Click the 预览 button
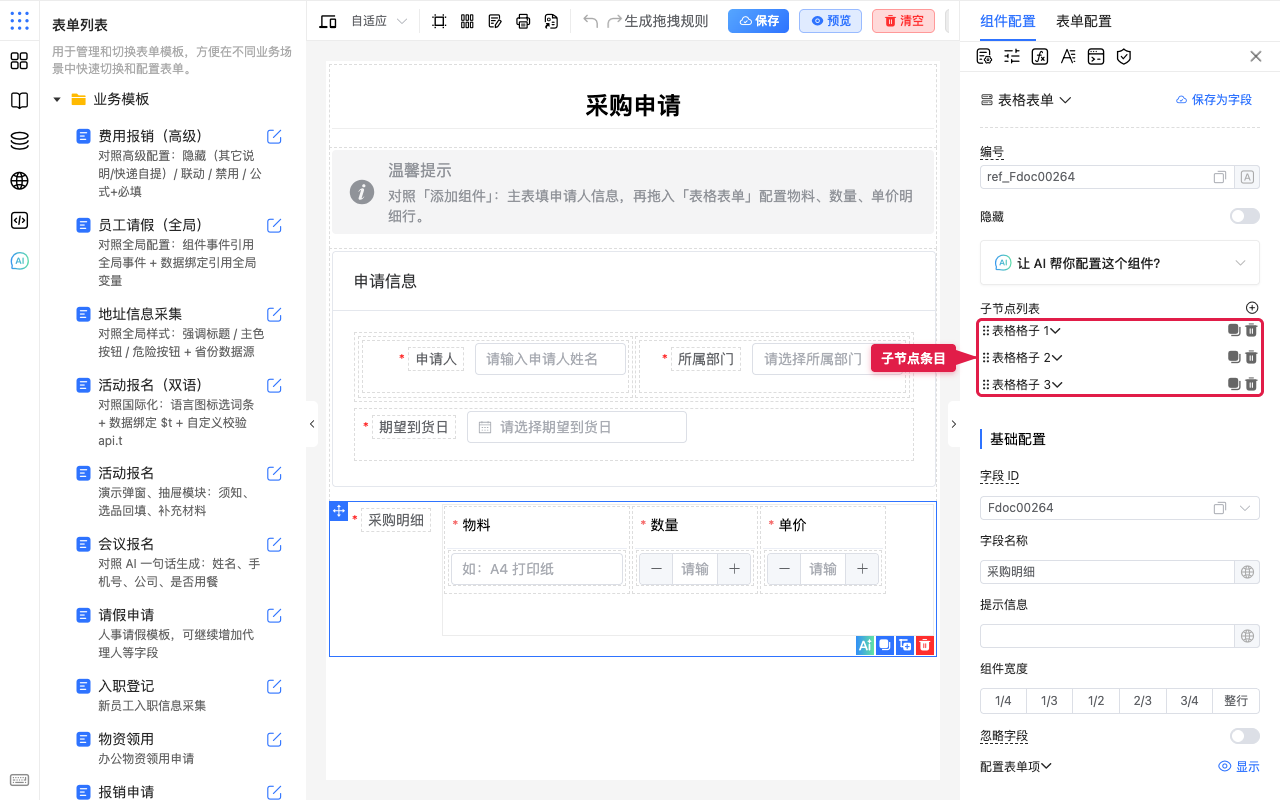Viewport: 1280px width, 800px height. pos(830,21)
